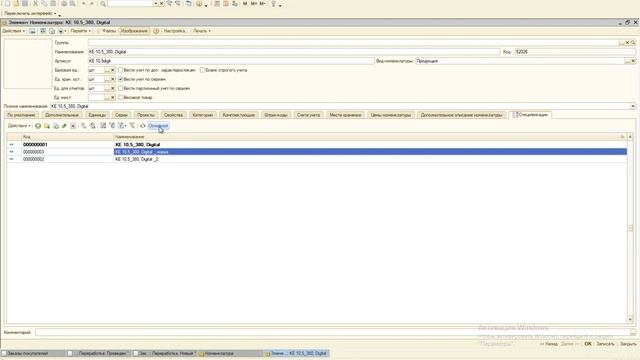
Task: Click the help icon in main toolbar
Action: point(199,4)
